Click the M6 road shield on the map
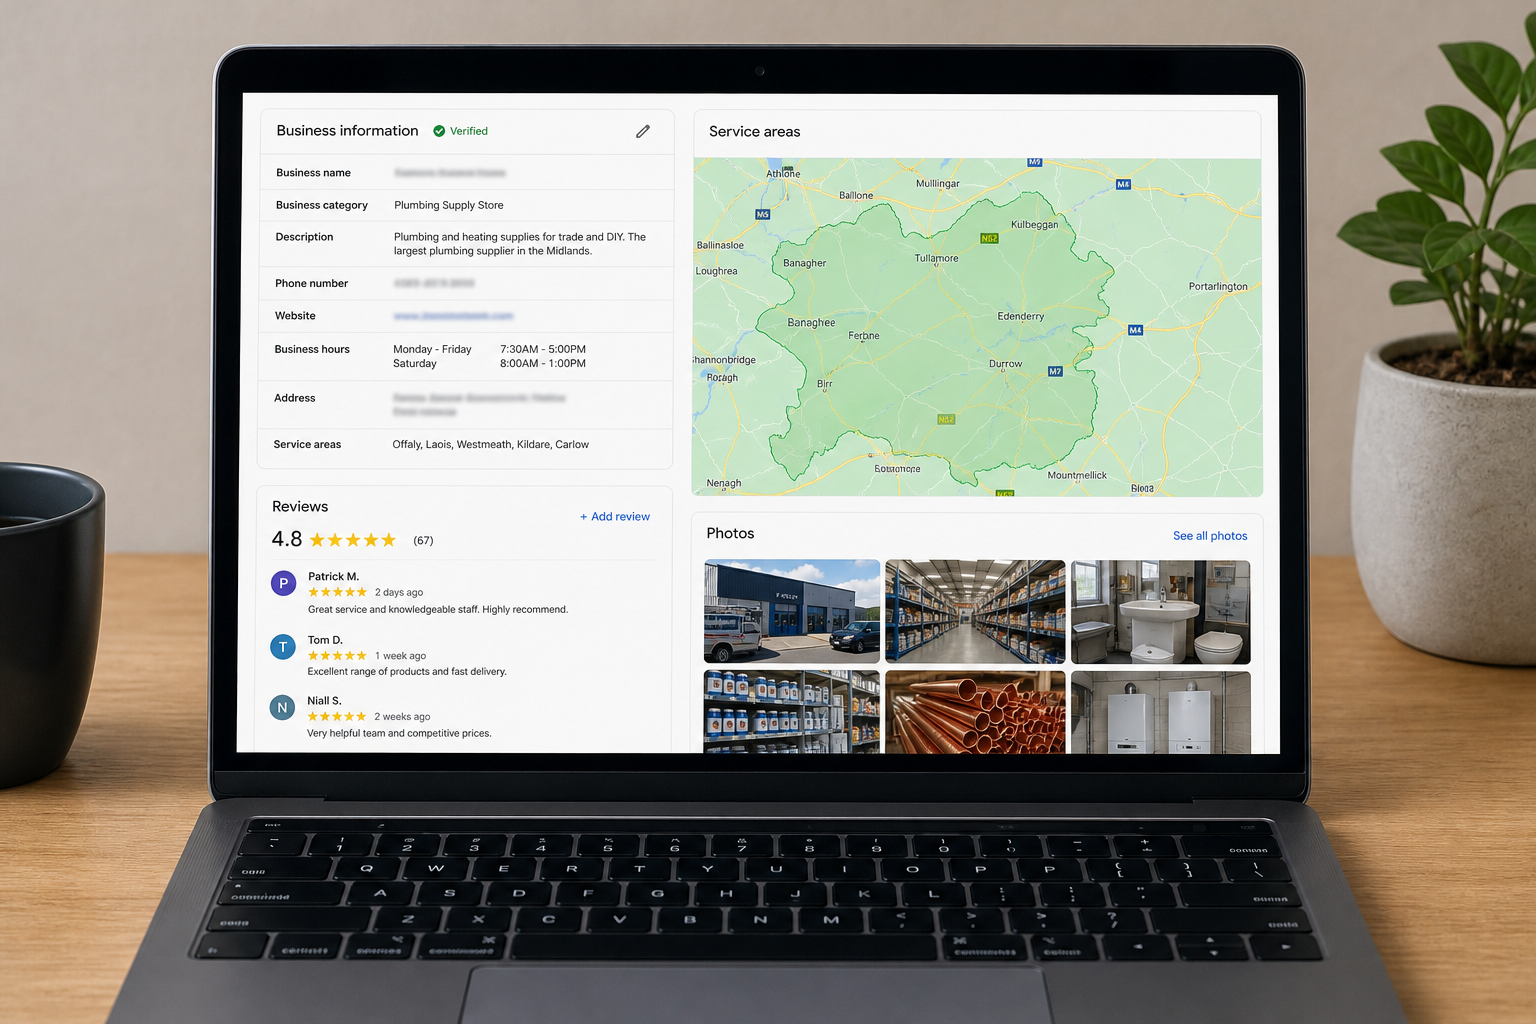This screenshot has width=1536, height=1024. (x=763, y=214)
